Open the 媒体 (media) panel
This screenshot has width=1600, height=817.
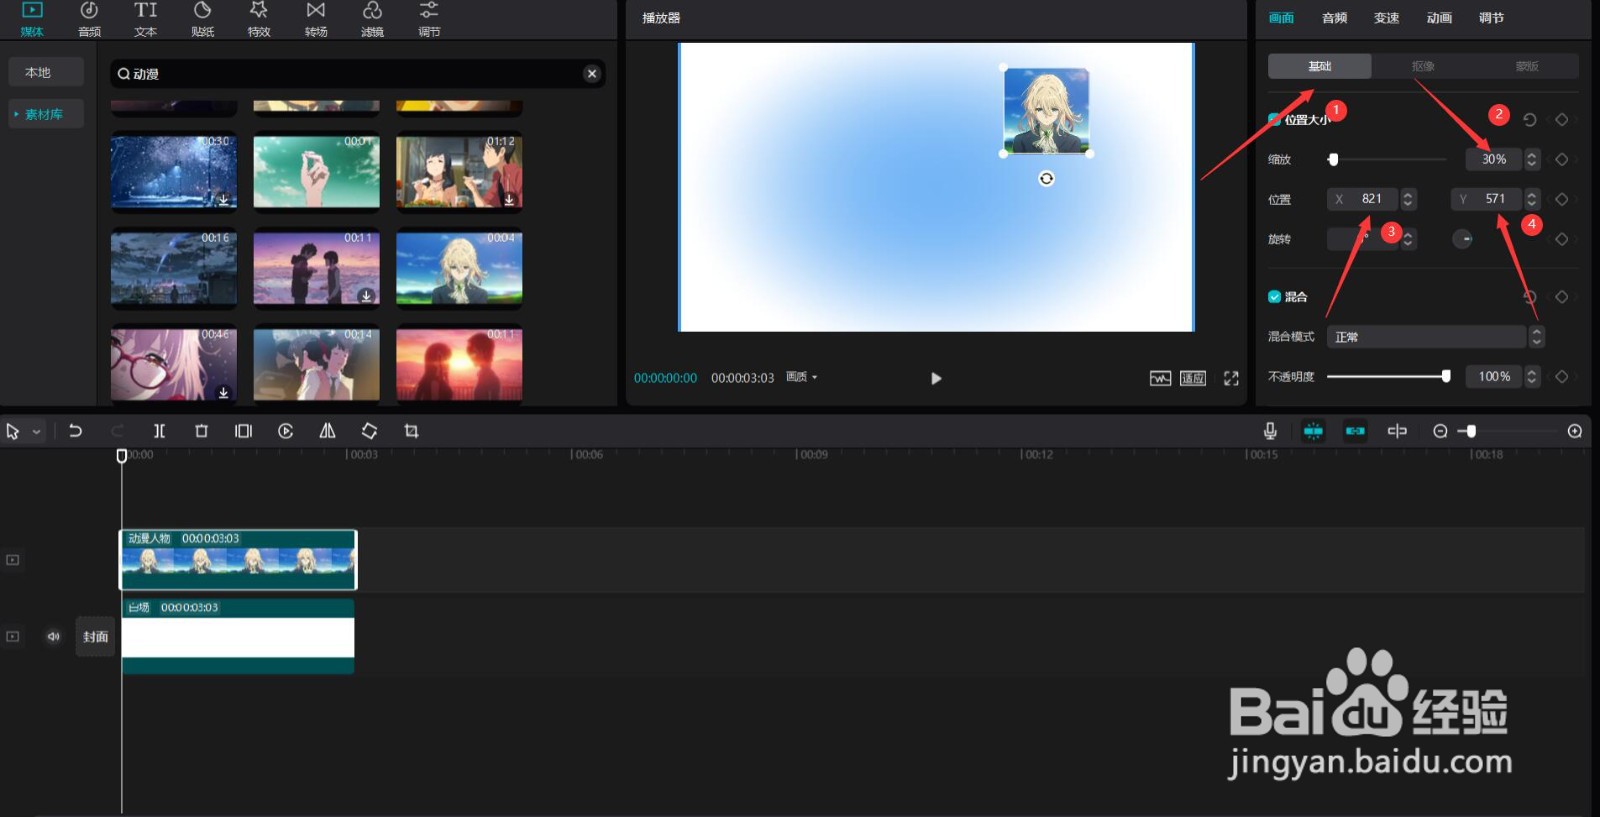click(x=32, y=19)
